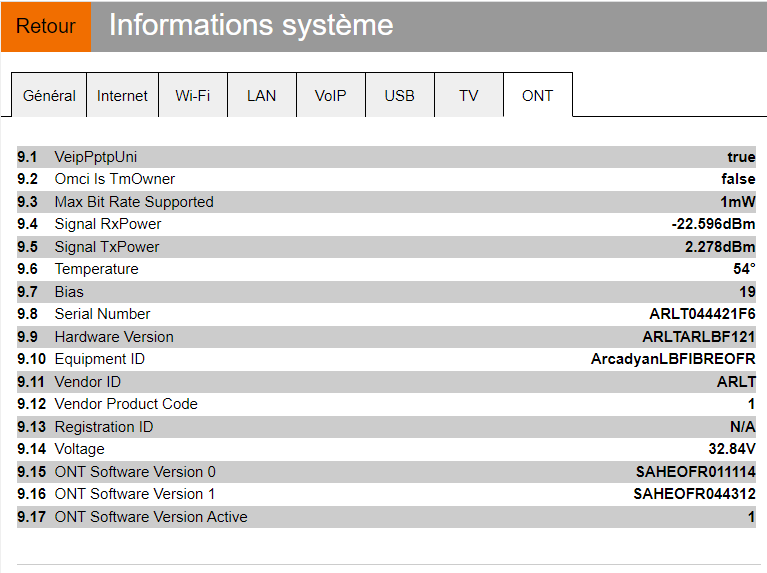
Task: Open the VoIP tab
Action: [330, 96]
